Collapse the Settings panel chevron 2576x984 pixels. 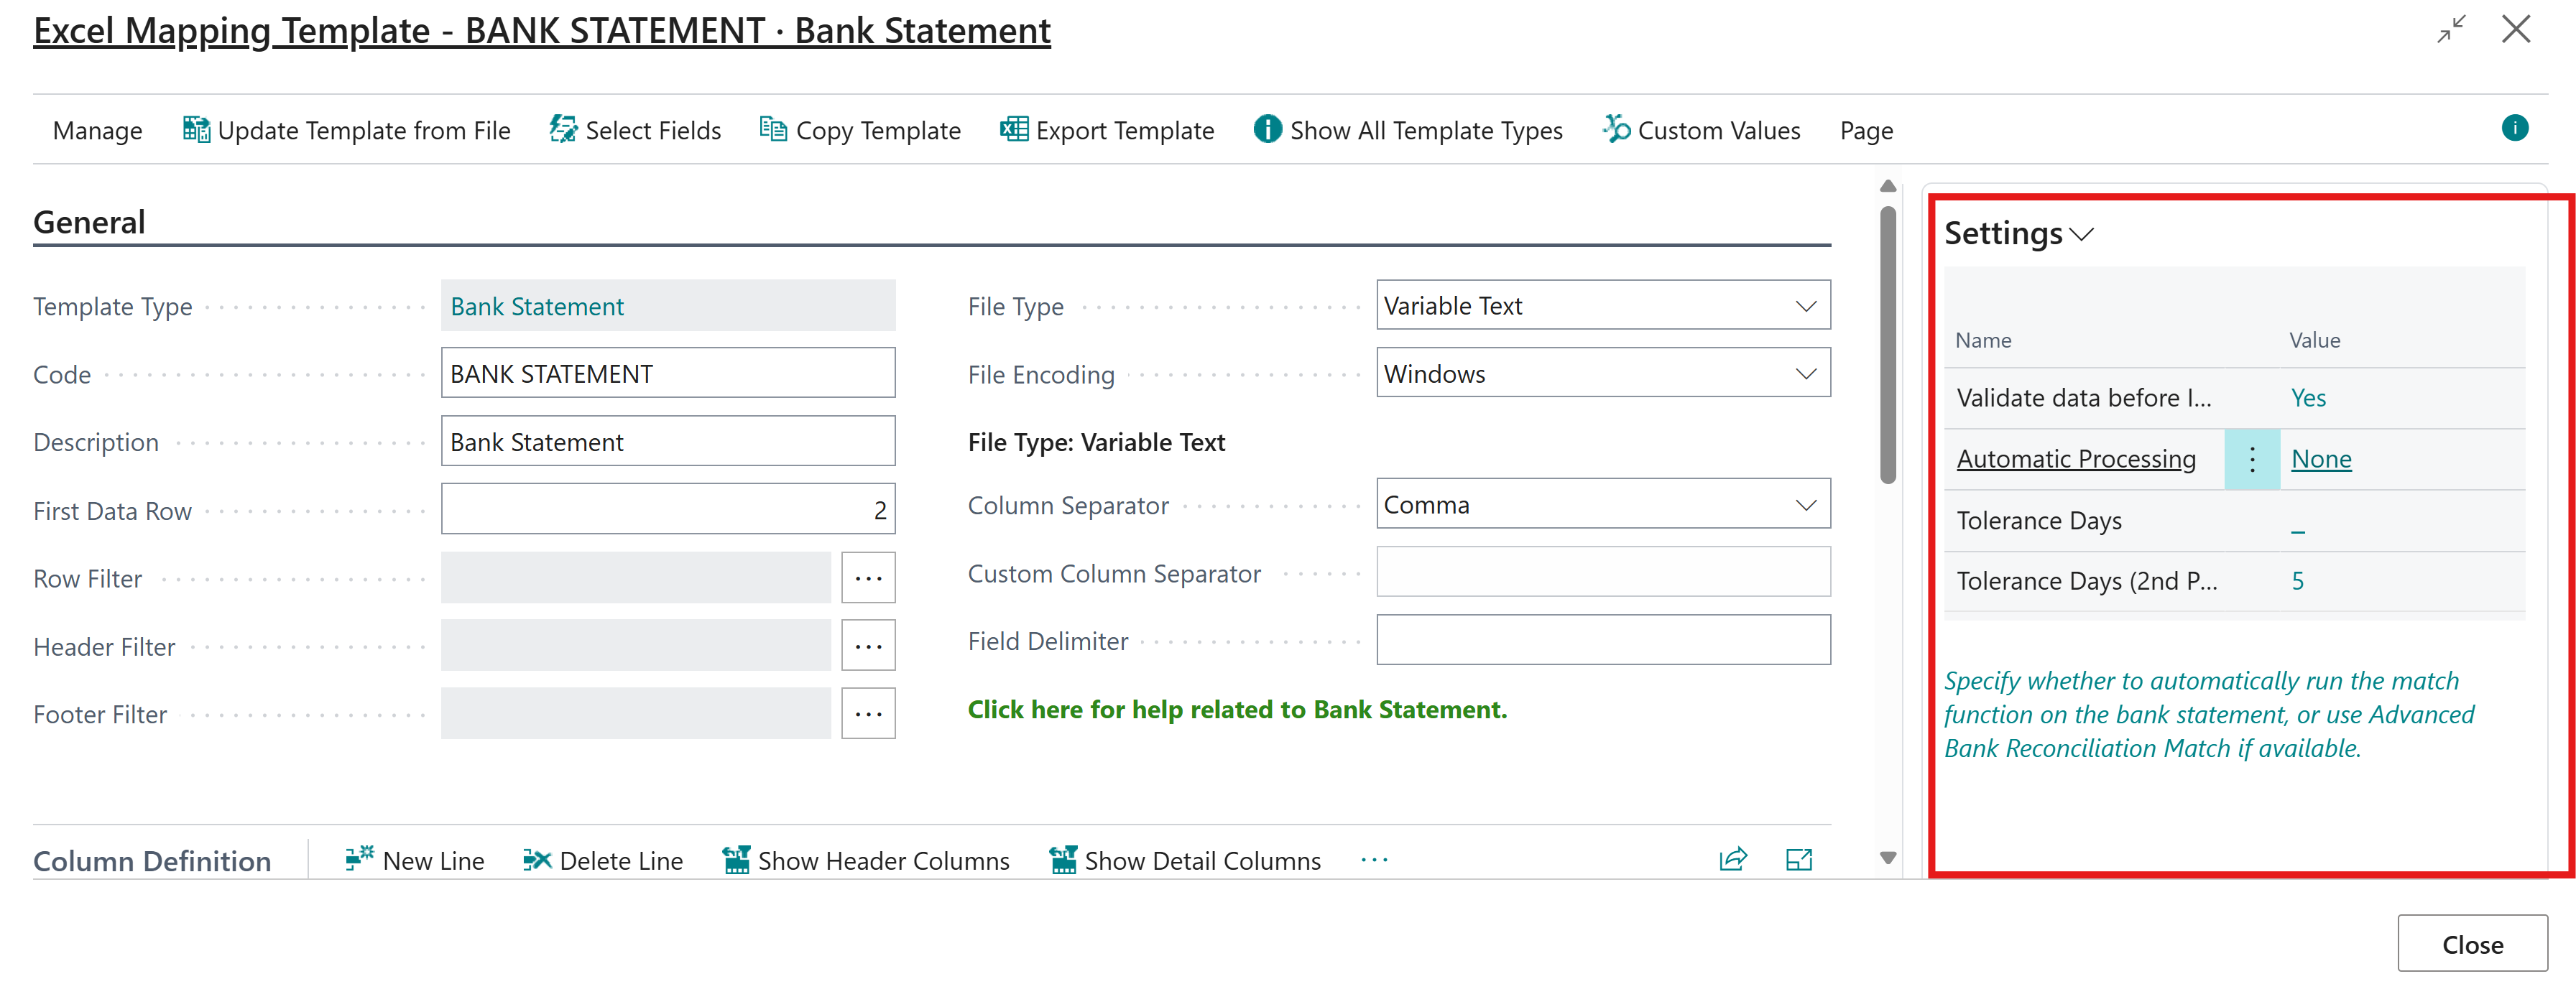(x=2083, y=236)
